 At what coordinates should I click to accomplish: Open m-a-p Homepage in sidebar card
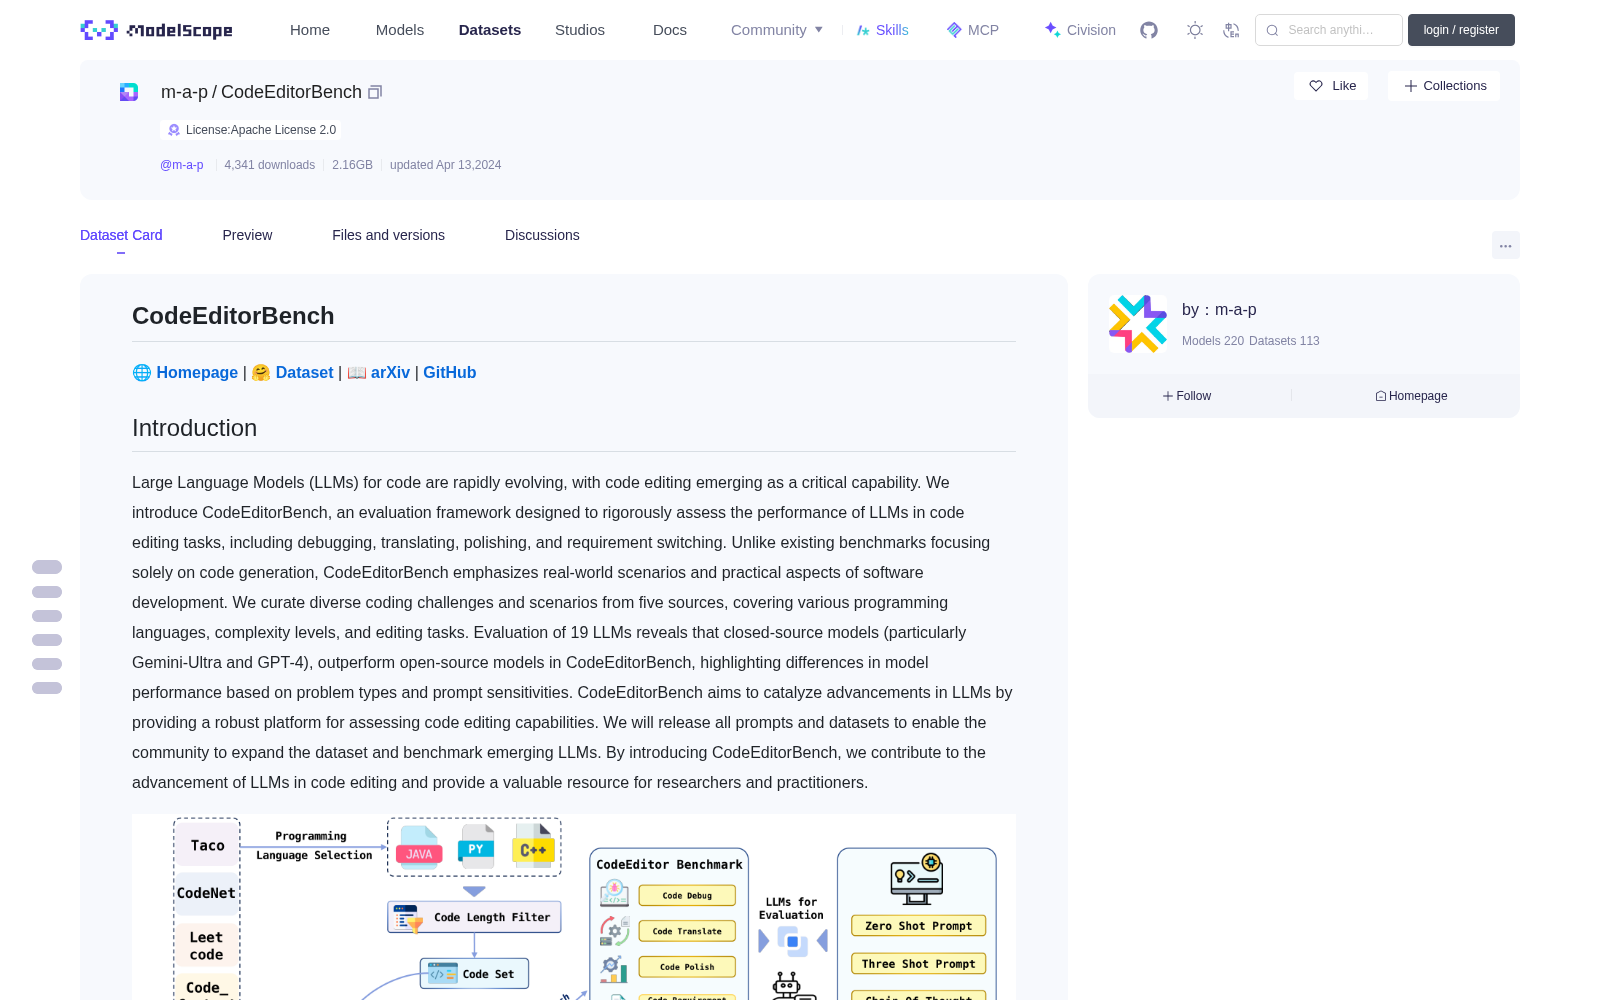coord(1411,396)
